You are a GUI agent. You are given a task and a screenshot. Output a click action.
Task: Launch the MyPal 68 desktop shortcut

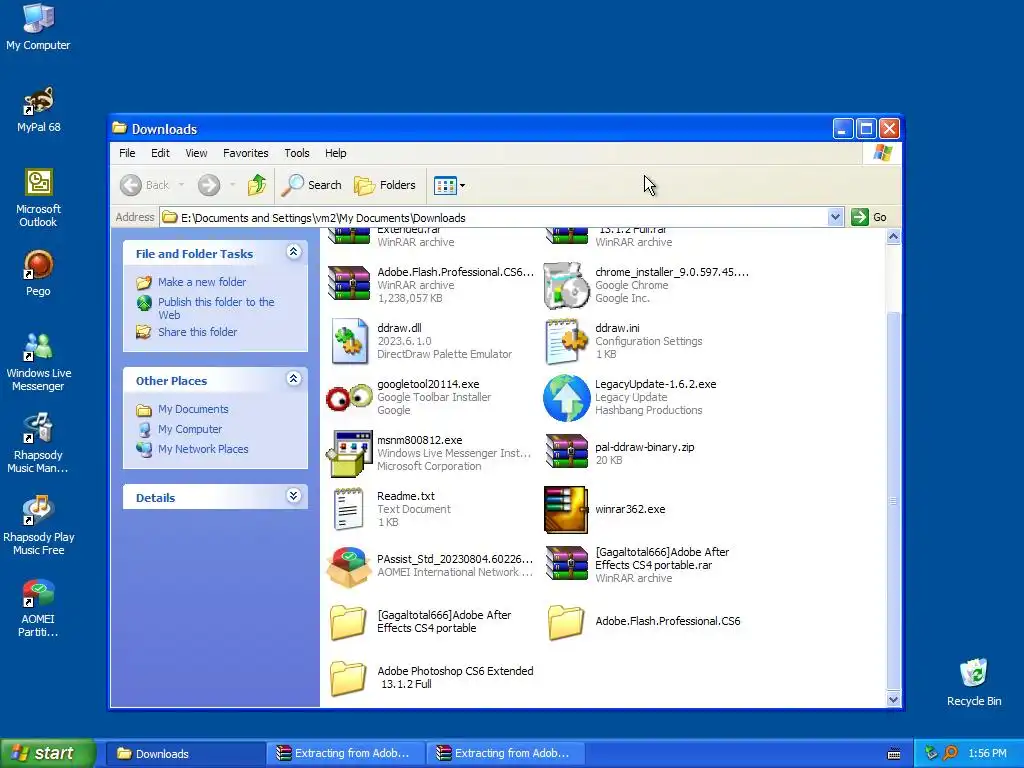pyautogui.click(x=39, y=109)
